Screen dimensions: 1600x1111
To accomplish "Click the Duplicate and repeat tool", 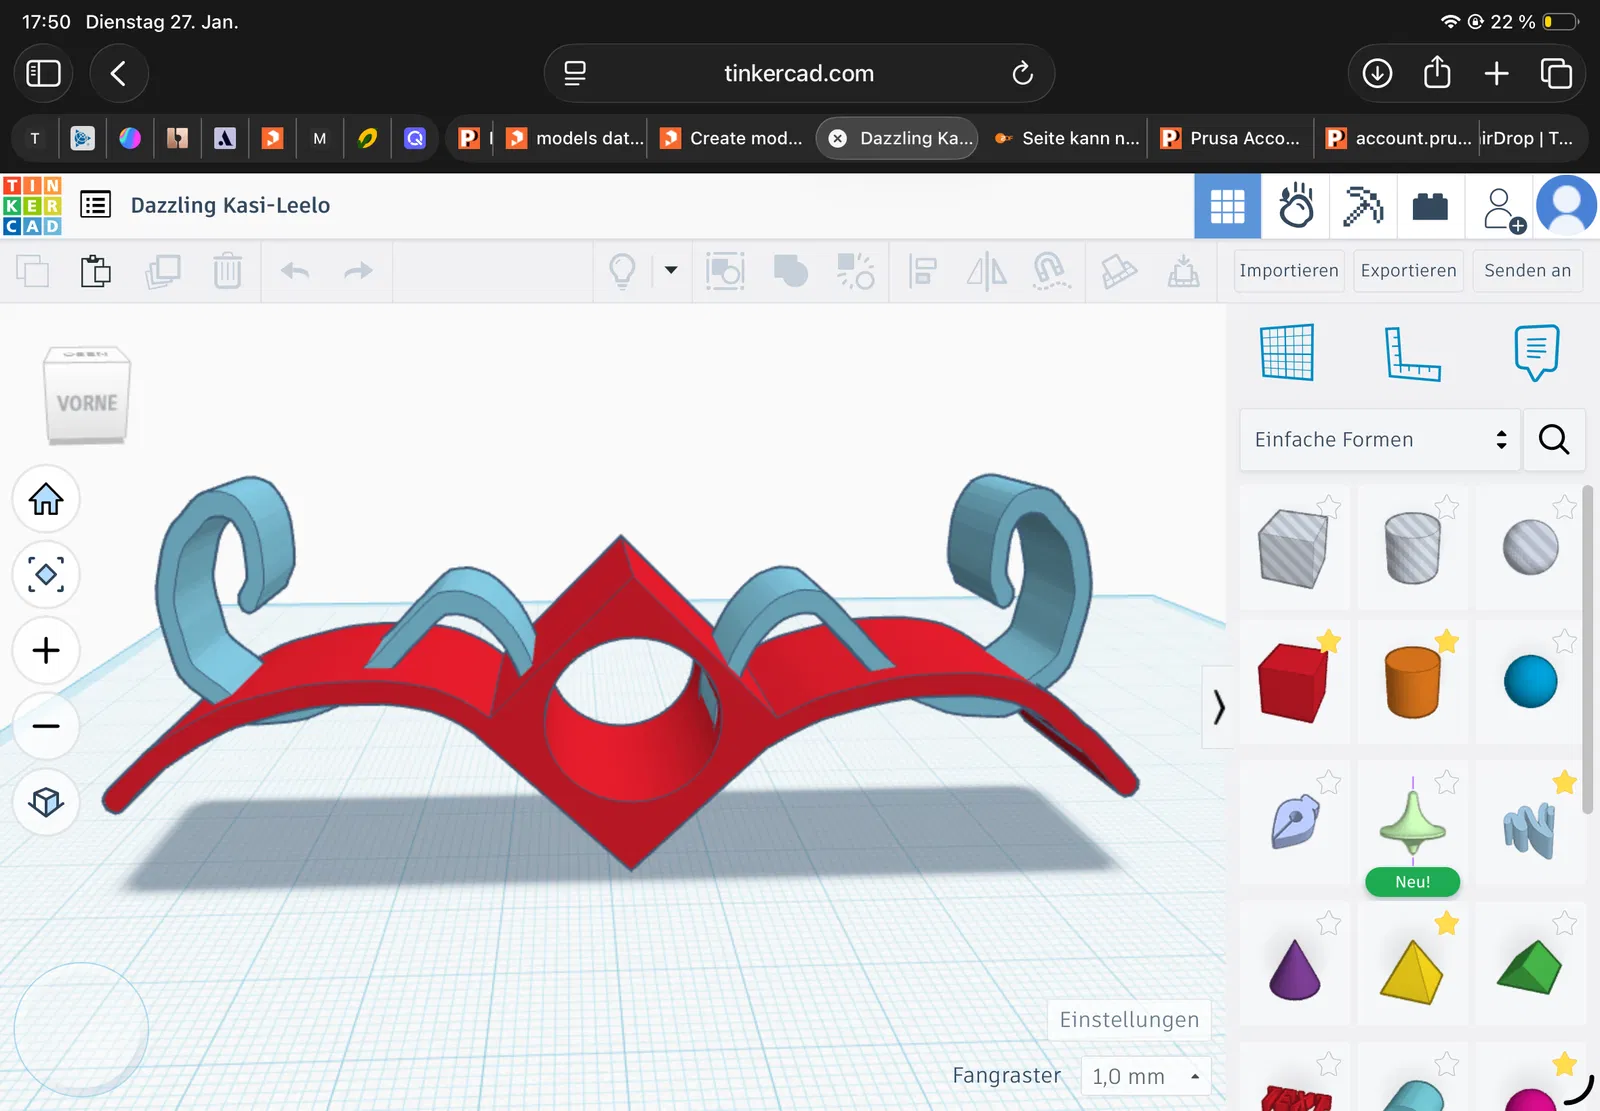I will (163, 271).
